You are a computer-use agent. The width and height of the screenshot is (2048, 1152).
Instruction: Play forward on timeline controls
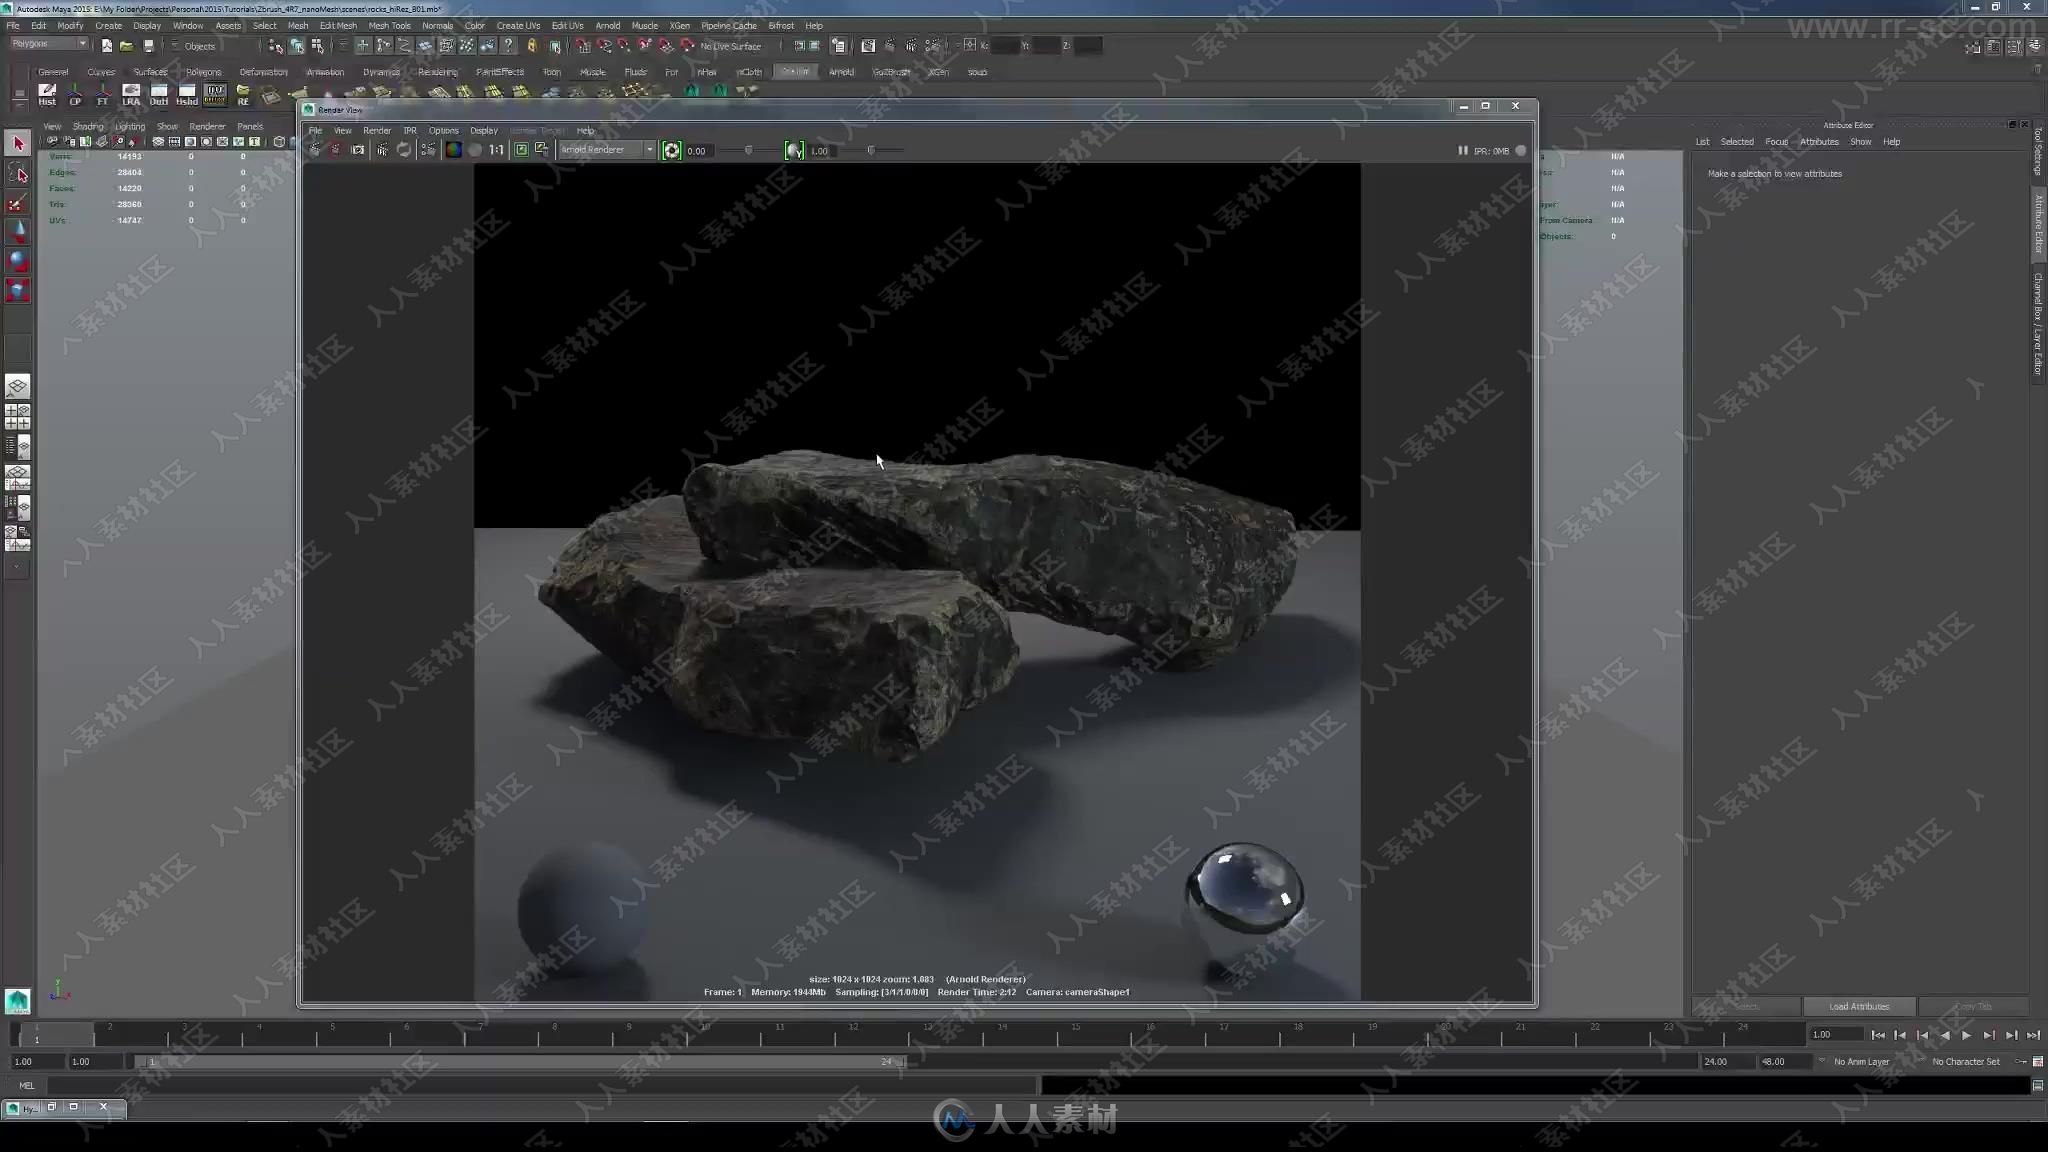(x=1966, y=1036)
